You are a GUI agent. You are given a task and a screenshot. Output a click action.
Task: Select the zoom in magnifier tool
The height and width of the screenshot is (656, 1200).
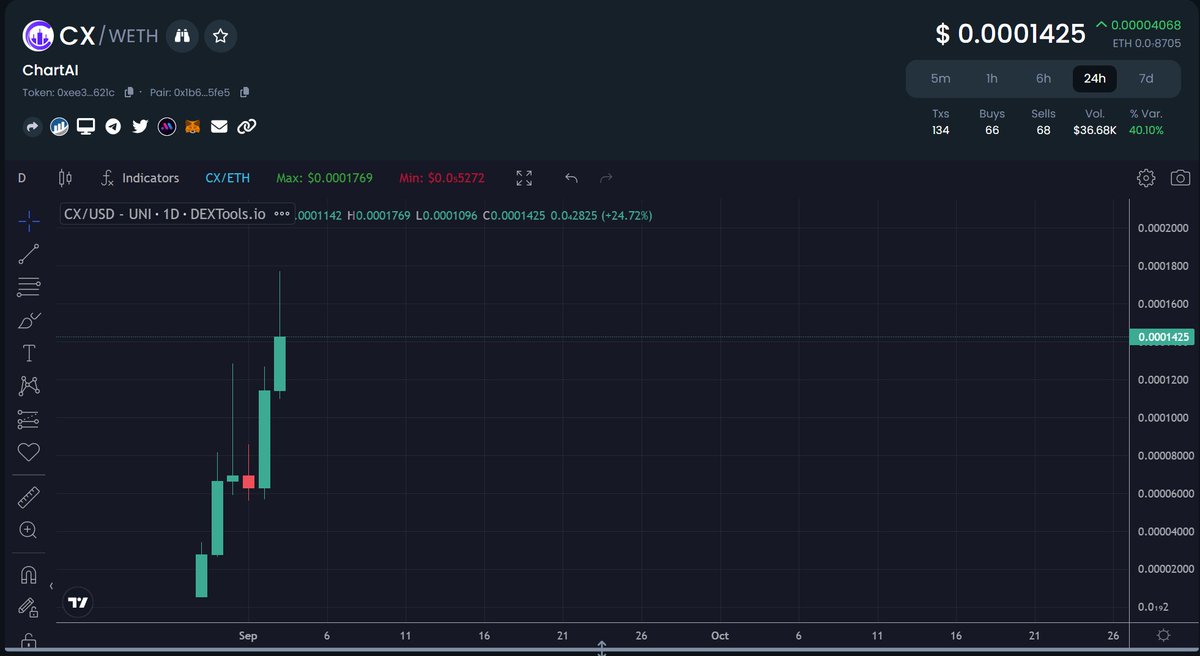tap(29, 530)
